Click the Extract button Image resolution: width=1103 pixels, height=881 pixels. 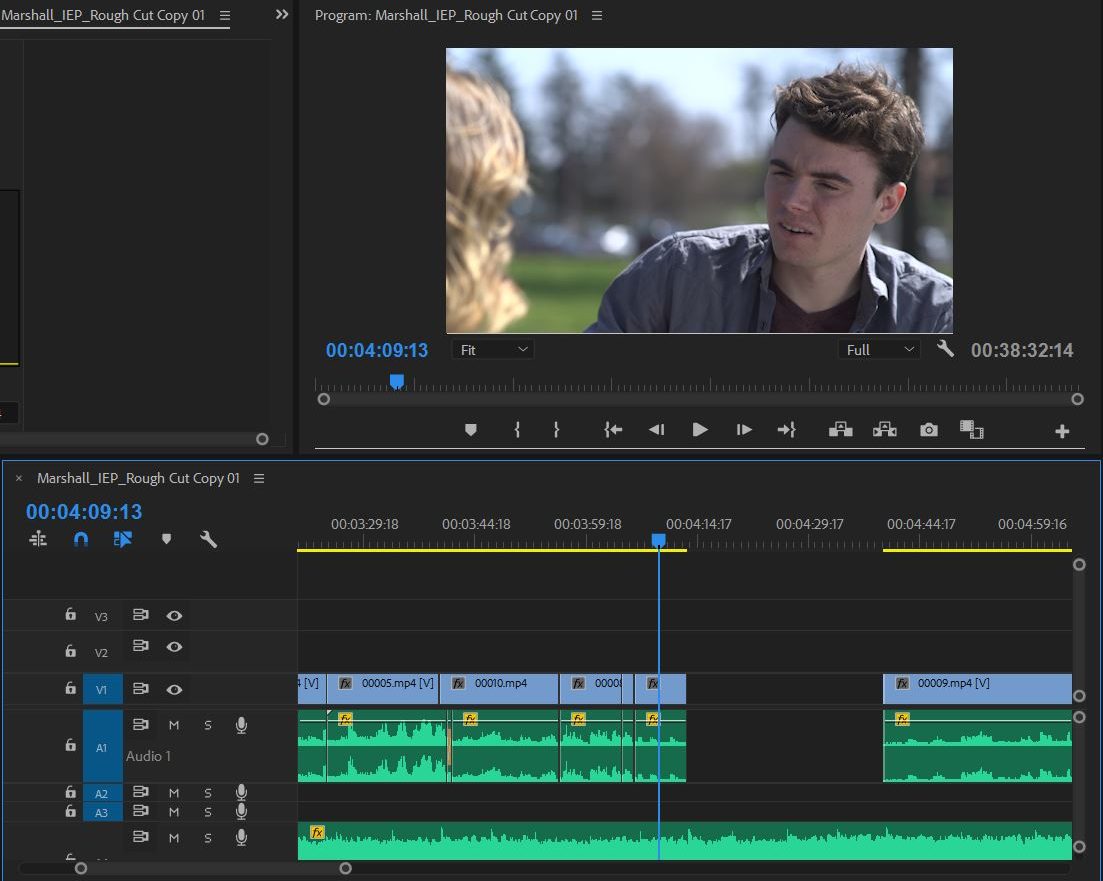point(884,429)
